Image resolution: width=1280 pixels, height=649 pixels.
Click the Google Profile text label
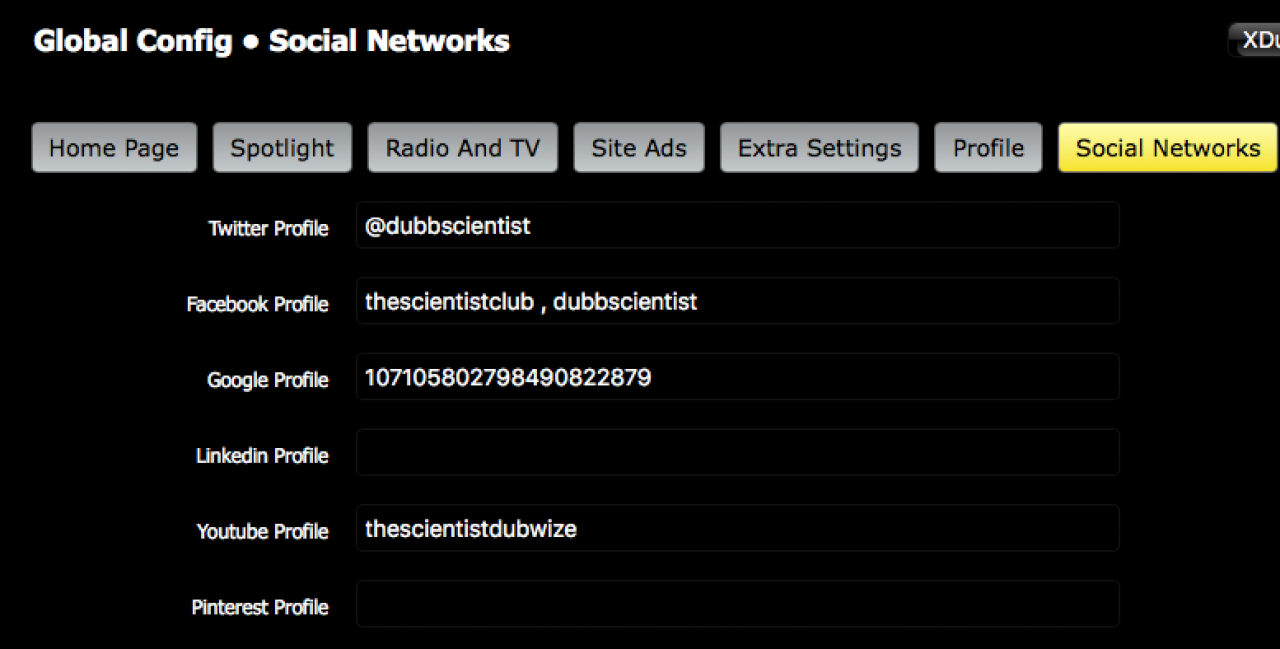(x=267, y=380)
